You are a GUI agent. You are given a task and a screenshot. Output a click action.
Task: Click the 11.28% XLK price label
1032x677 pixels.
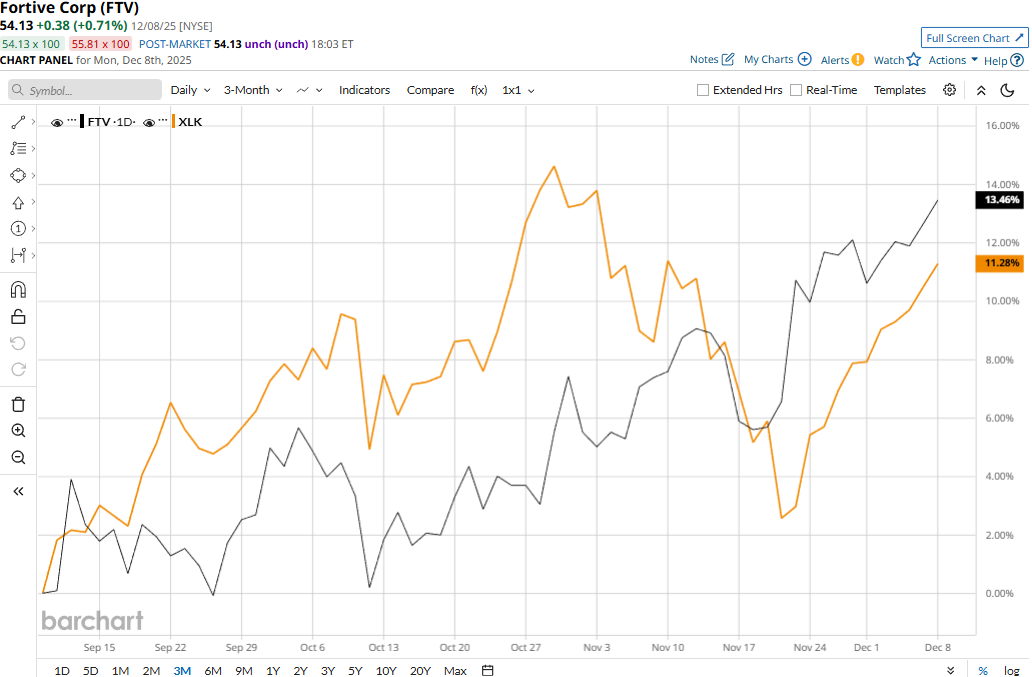[999, 263]
